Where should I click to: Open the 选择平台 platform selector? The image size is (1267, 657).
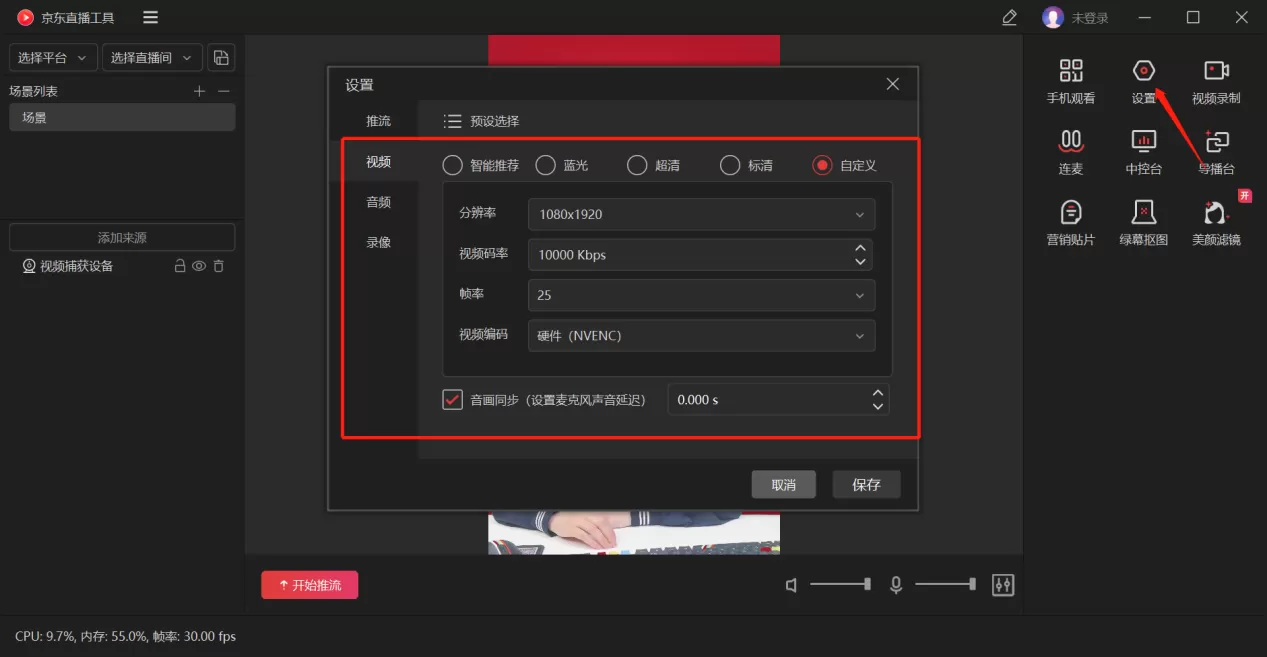52,57
